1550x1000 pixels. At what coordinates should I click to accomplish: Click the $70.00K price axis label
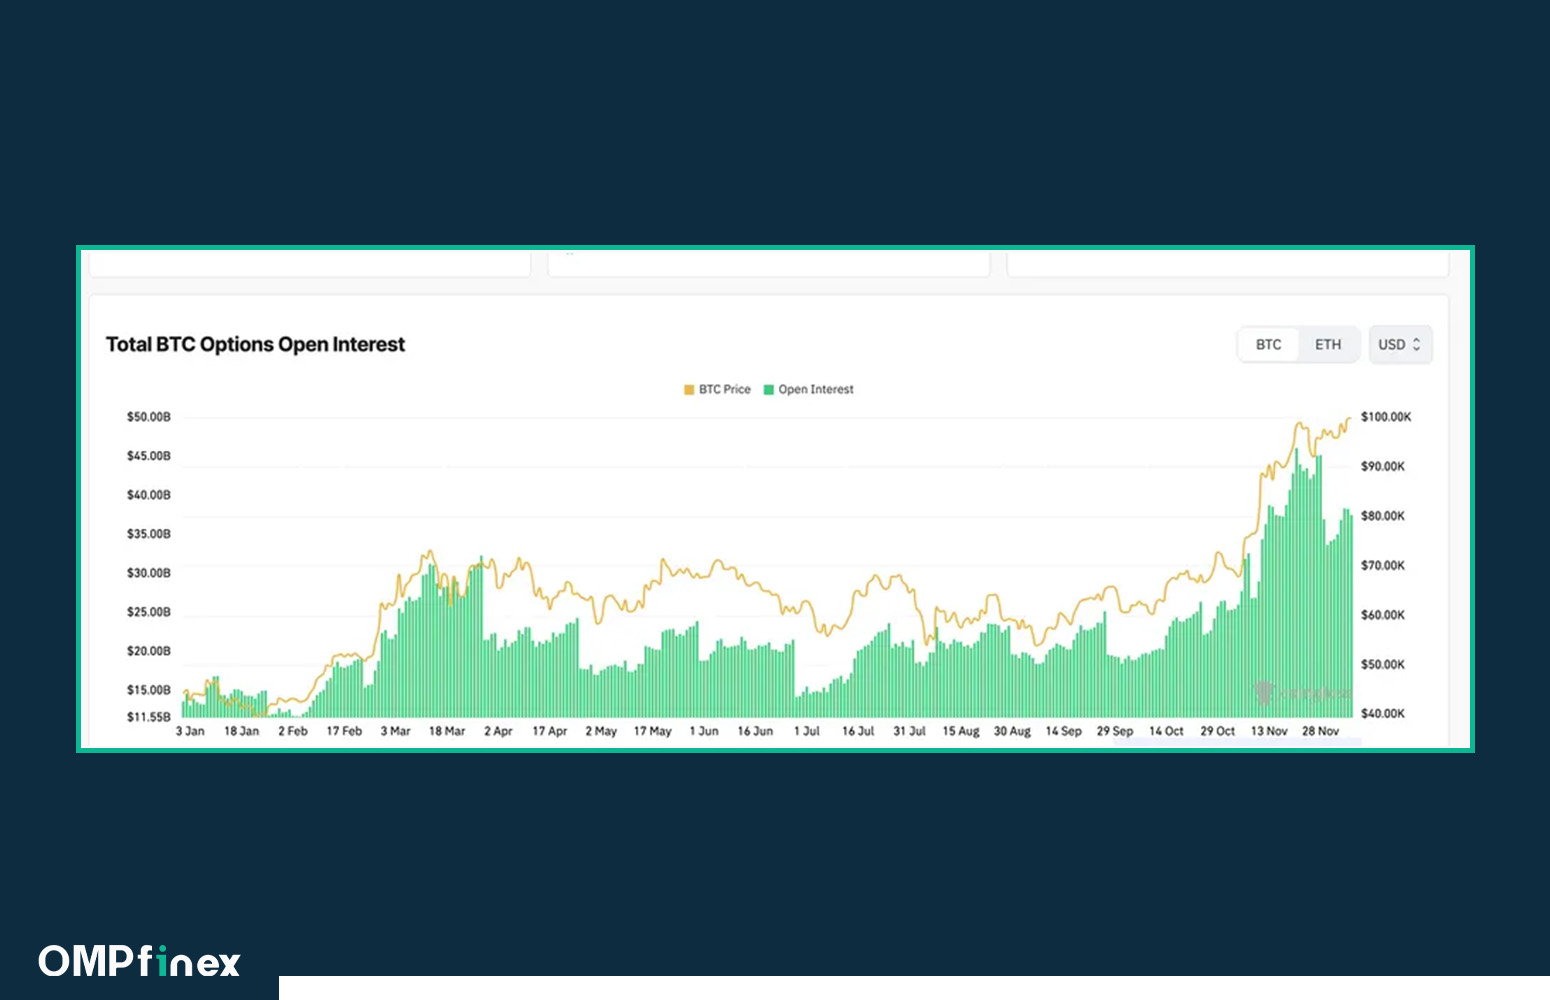(x=1383, y=566)
